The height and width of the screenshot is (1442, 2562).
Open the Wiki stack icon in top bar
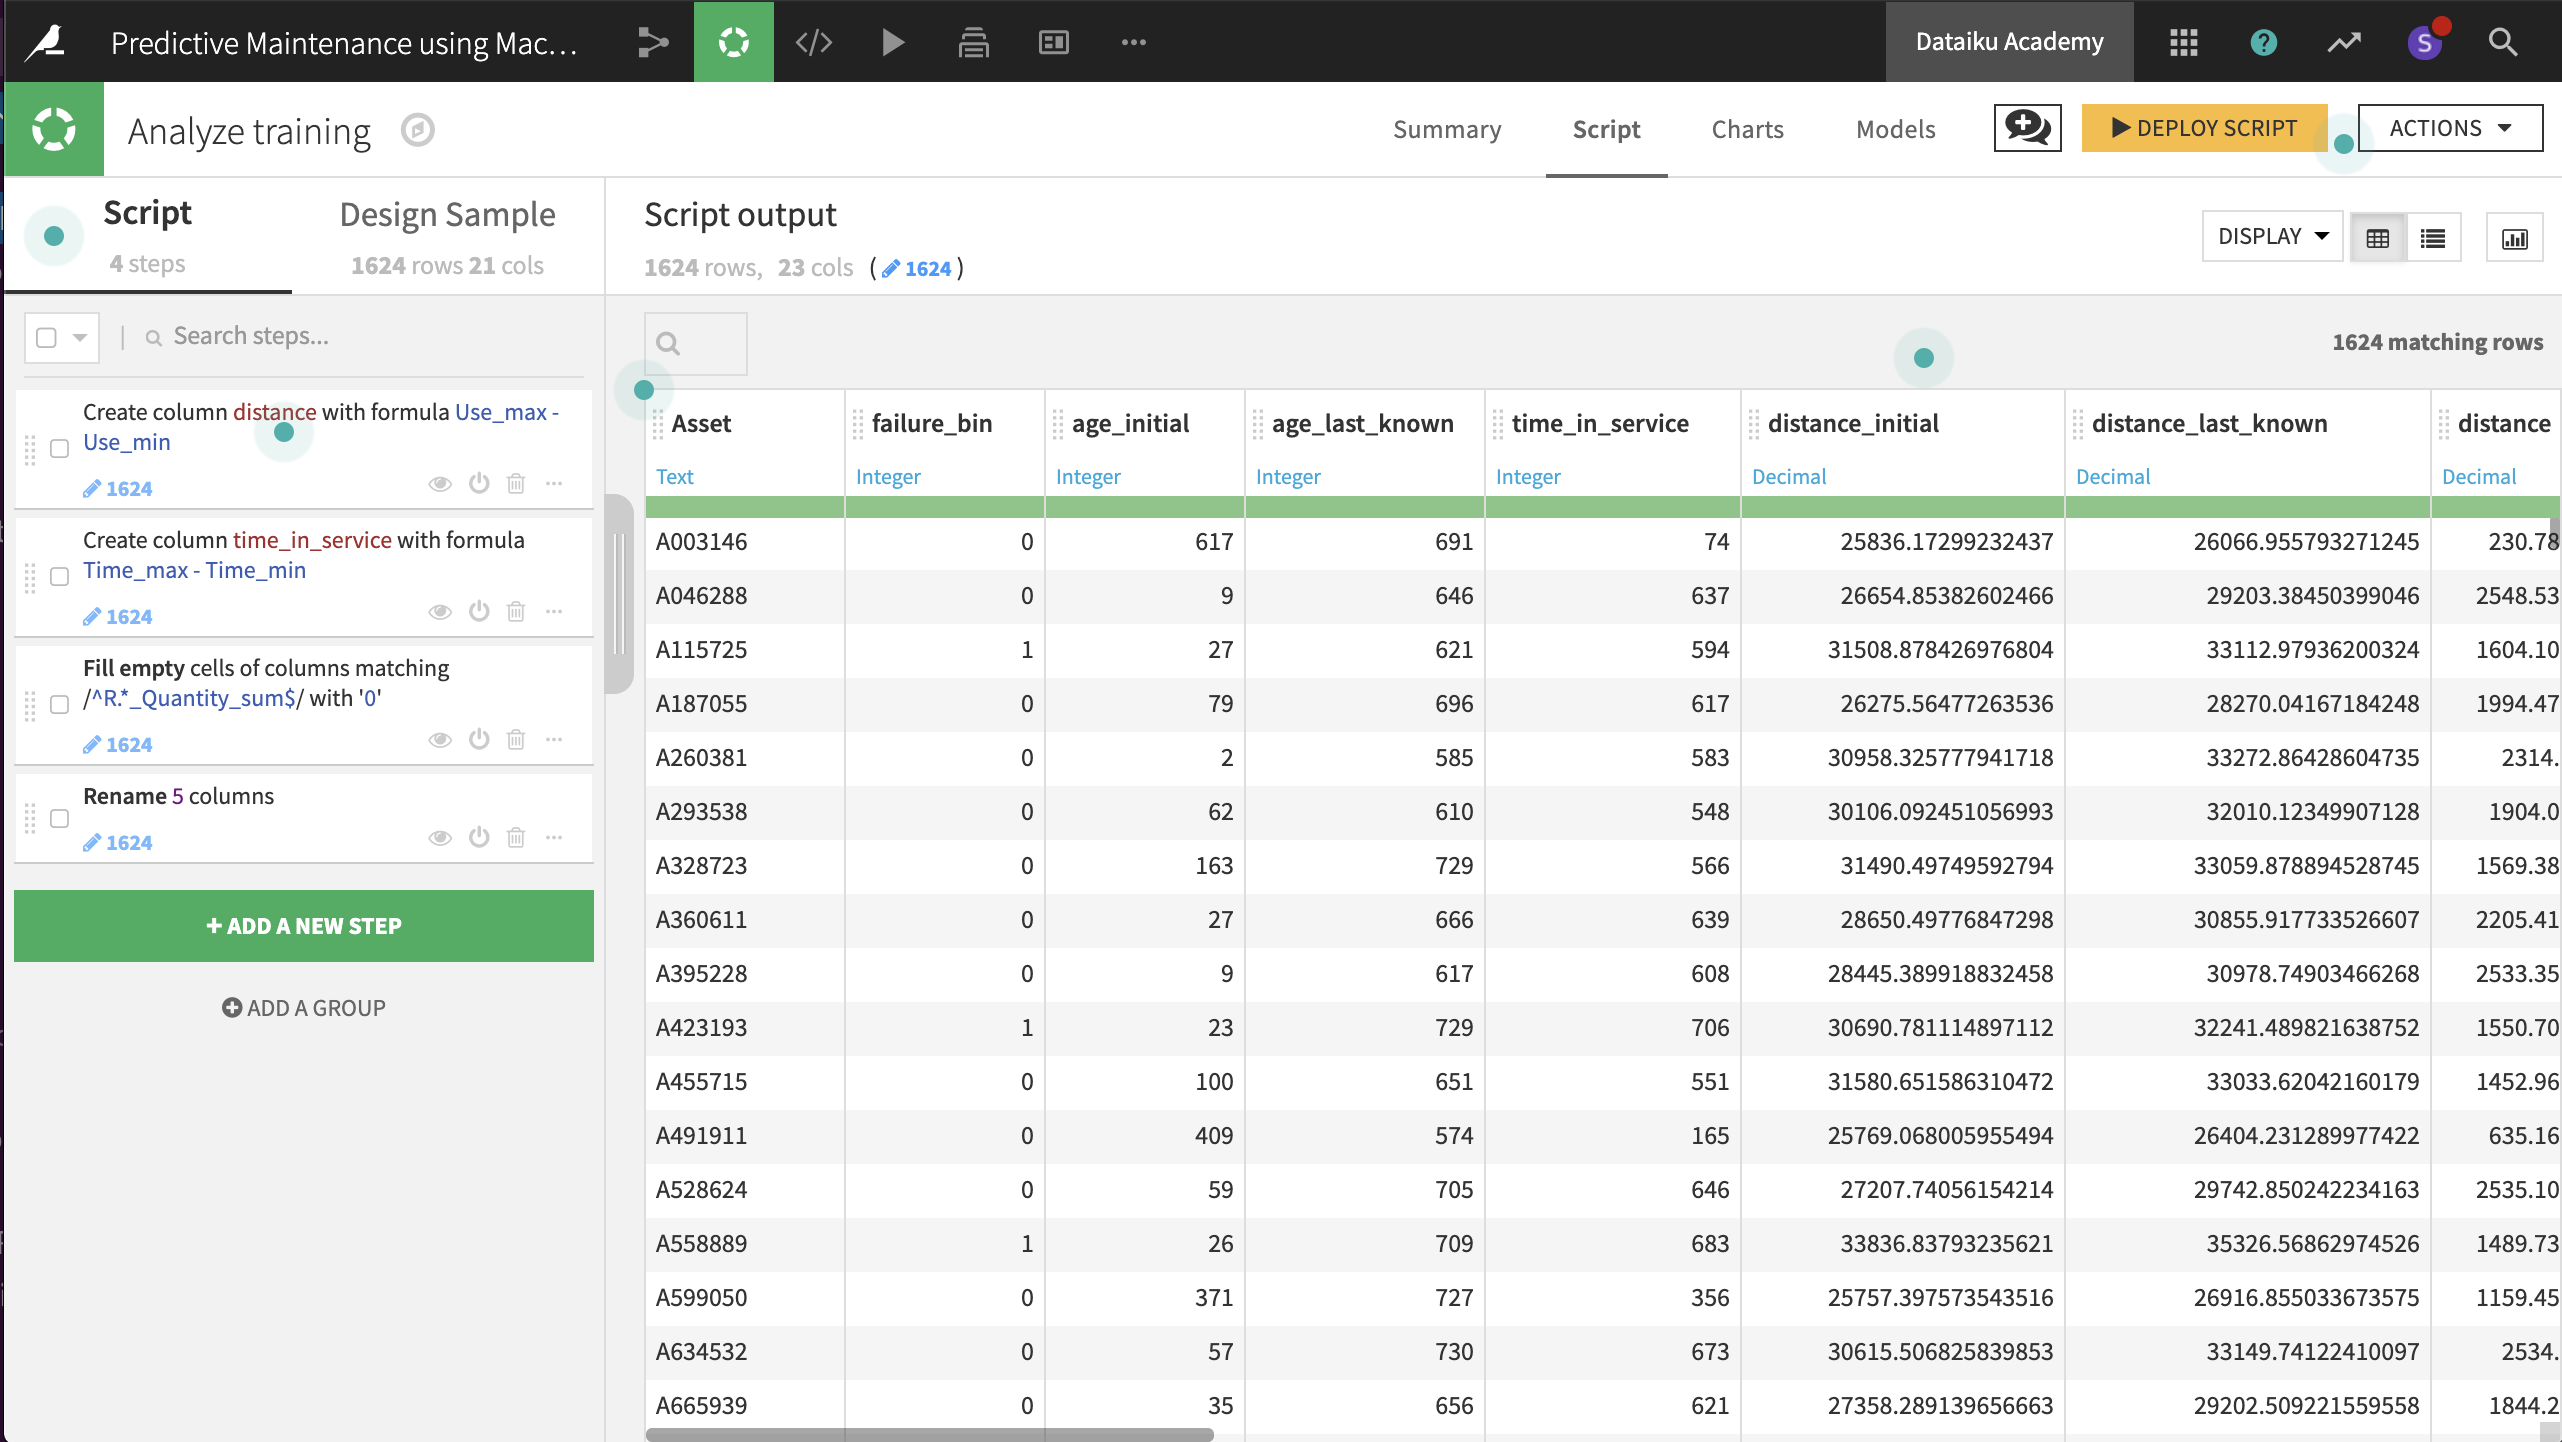(x=973, y=42)
